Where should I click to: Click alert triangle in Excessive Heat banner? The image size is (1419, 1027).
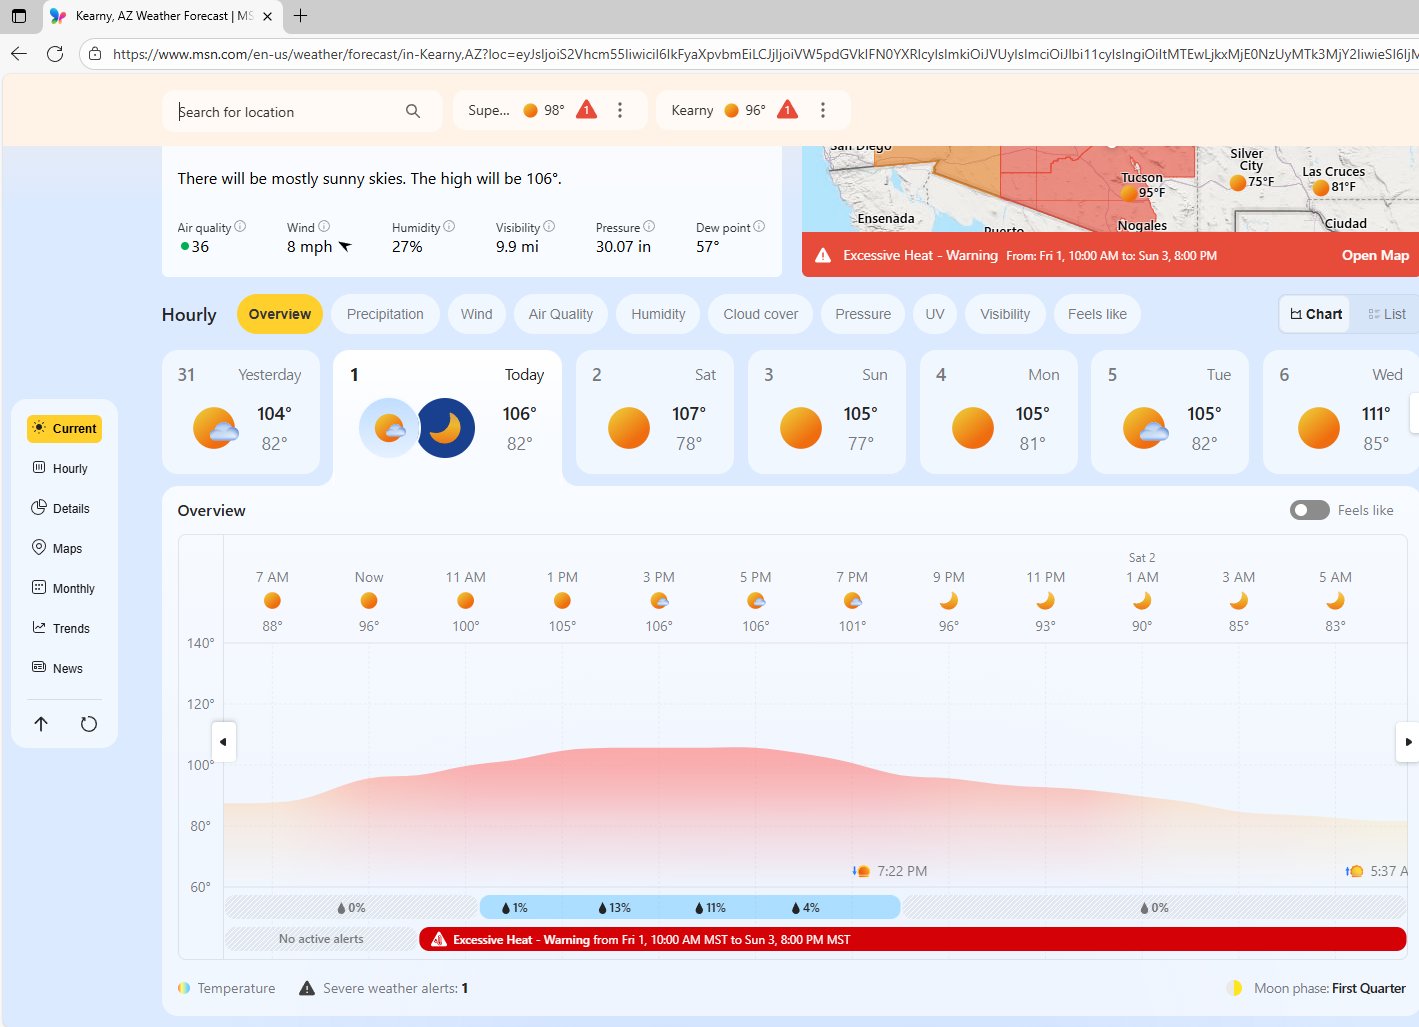823,256
